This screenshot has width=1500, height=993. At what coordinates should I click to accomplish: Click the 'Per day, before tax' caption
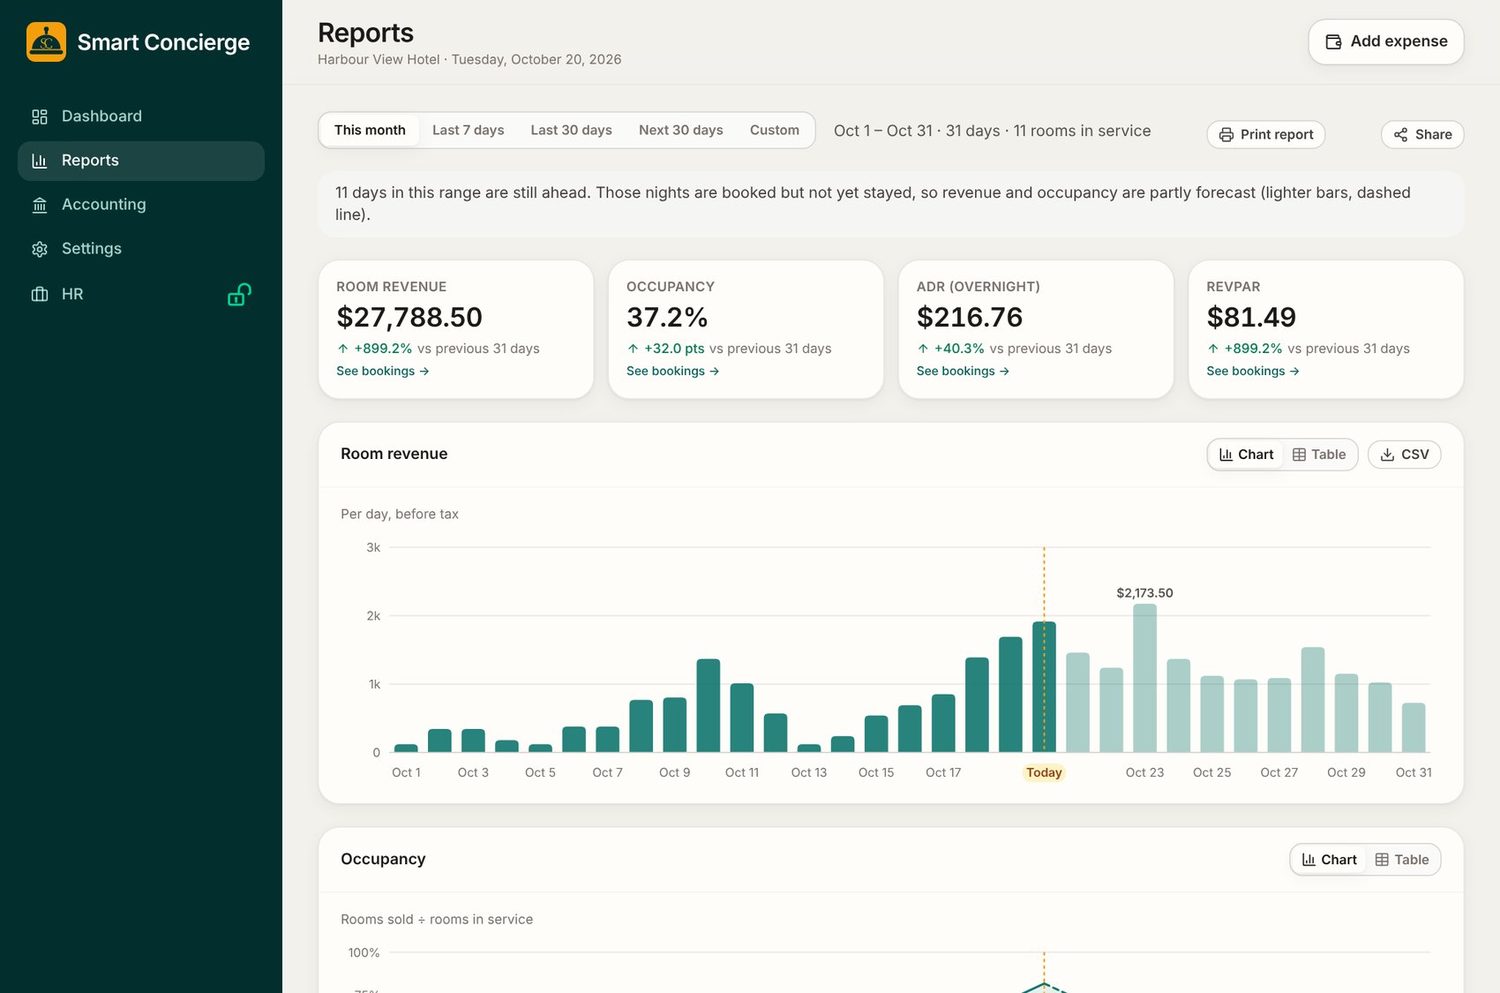(x=399, y=514)
